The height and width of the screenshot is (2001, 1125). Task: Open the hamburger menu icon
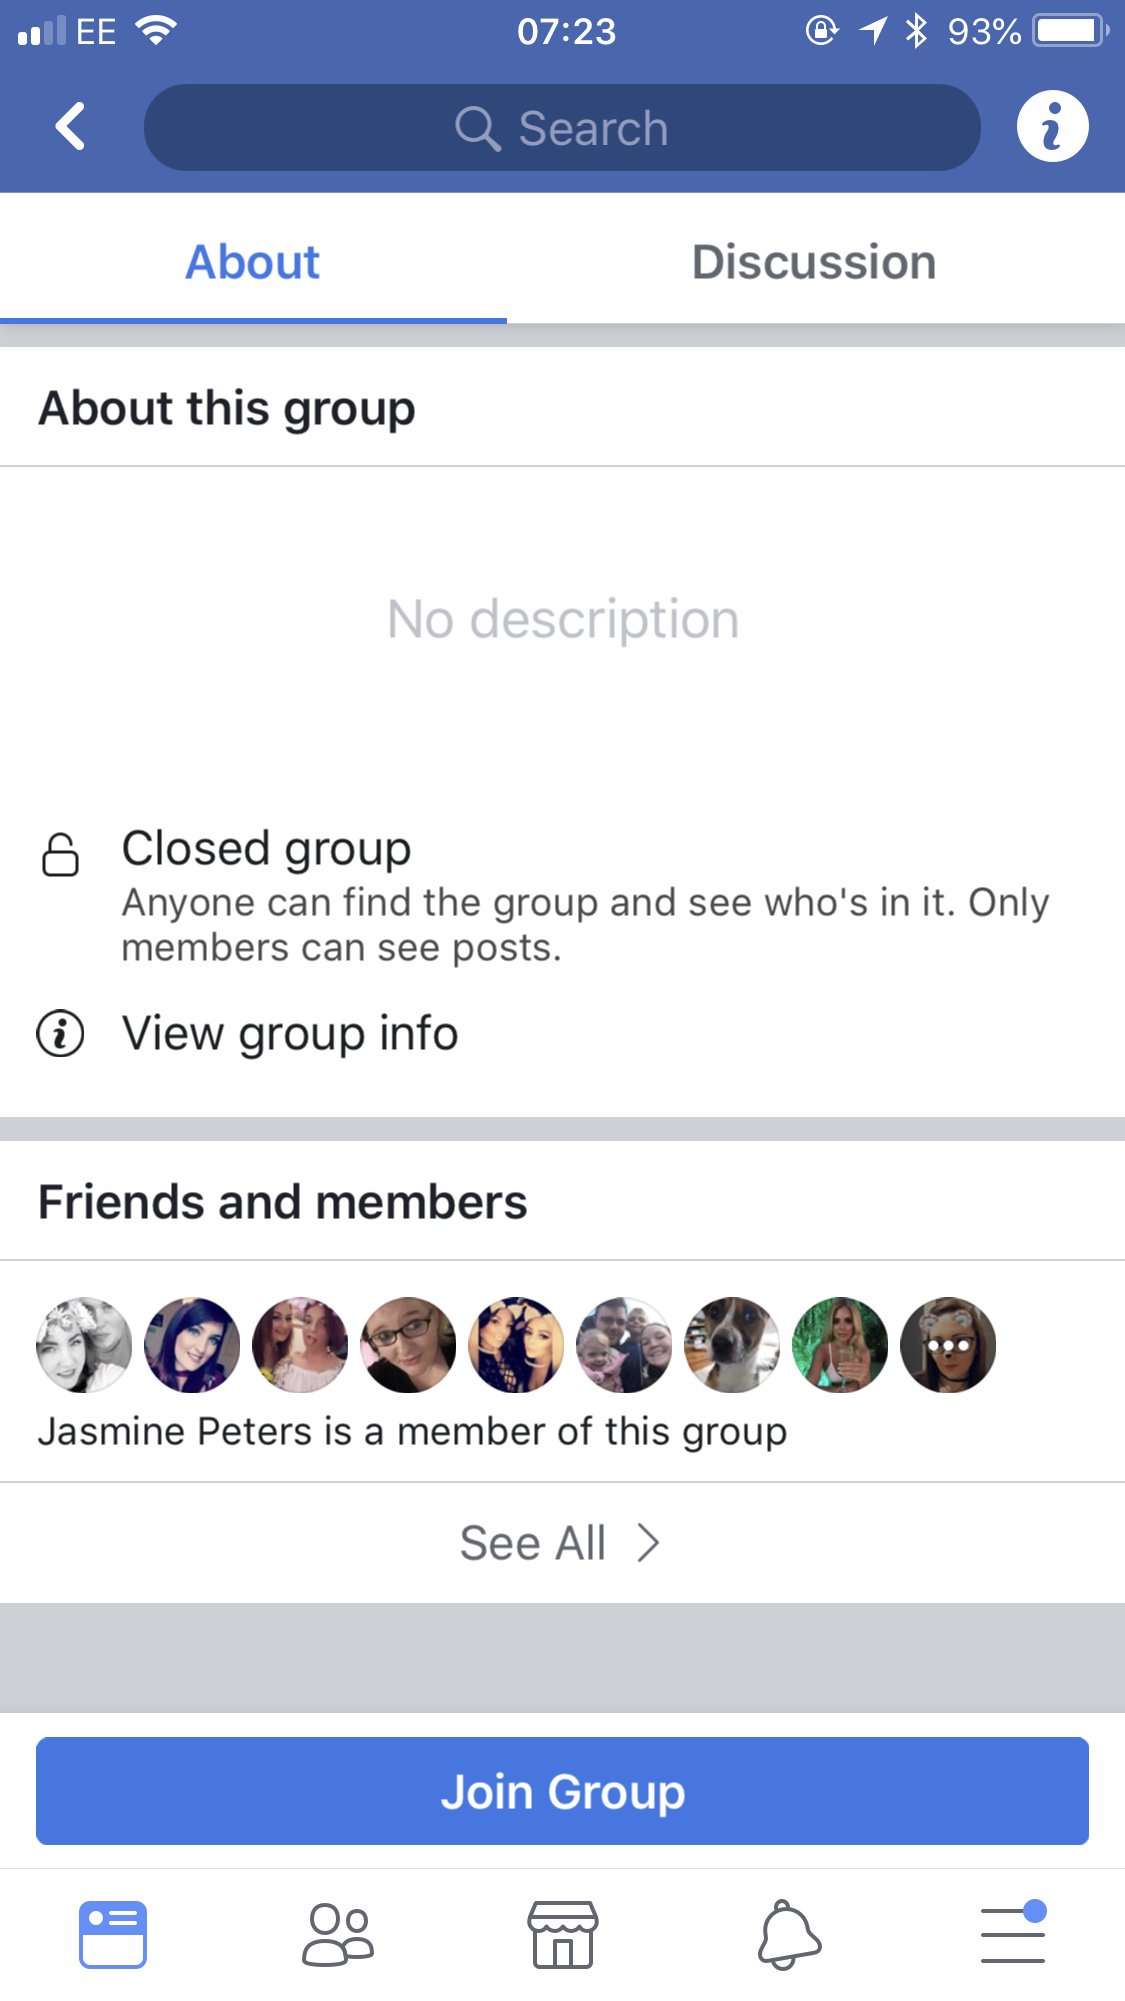coord(1013,1932)
